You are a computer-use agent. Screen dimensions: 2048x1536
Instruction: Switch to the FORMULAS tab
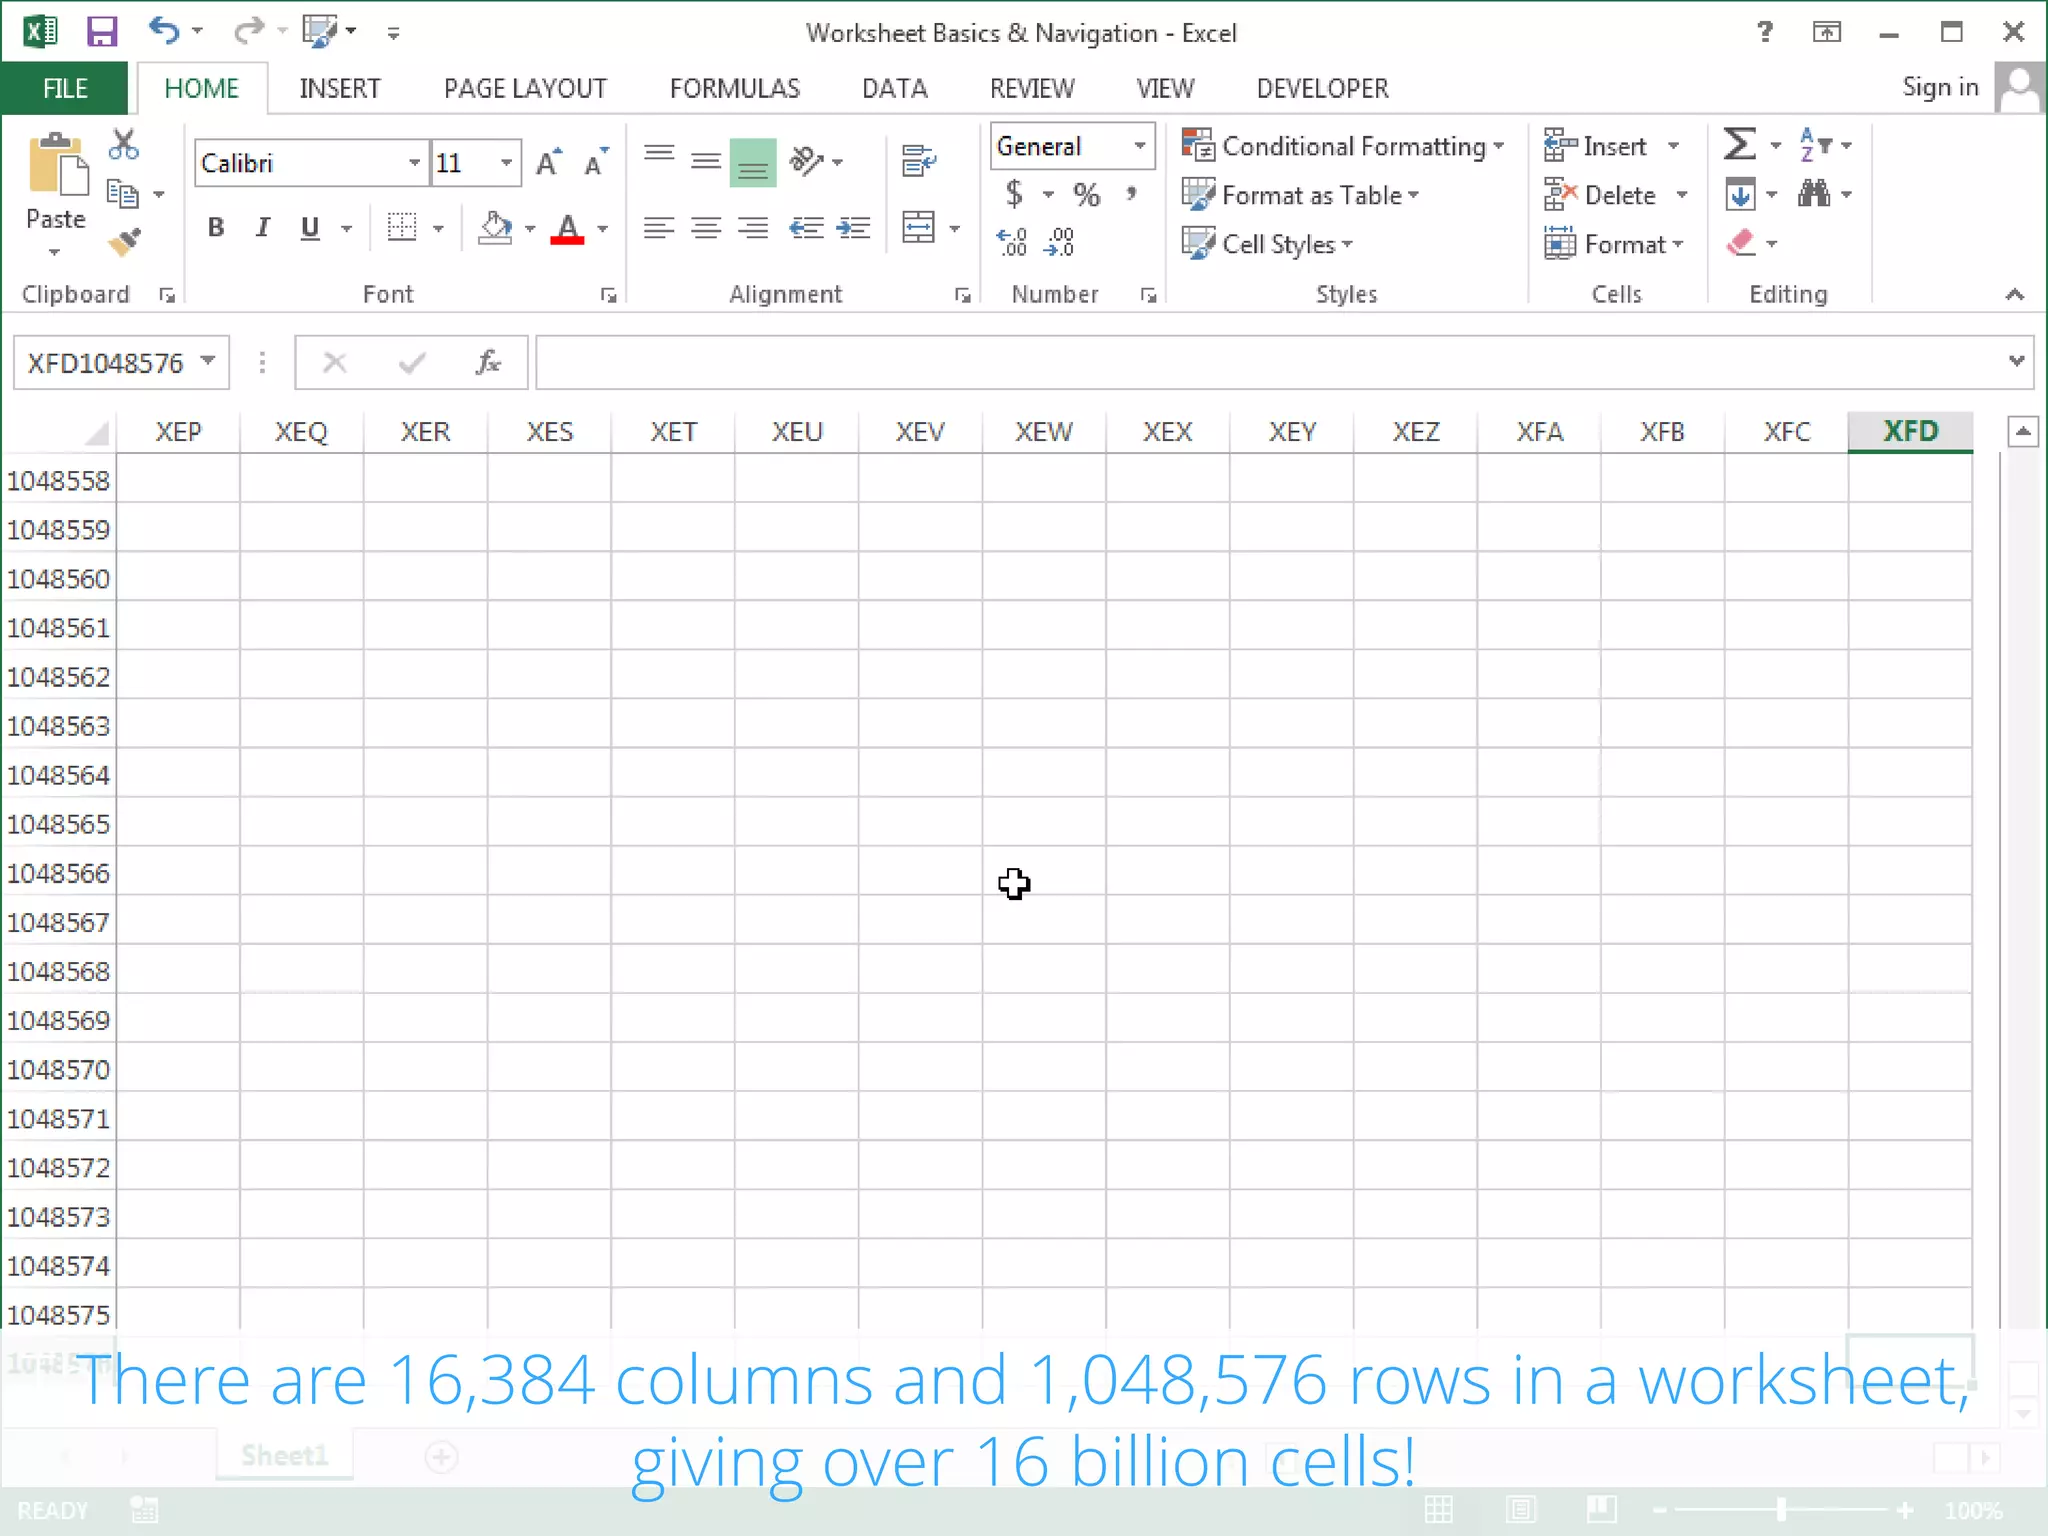pos(735,89)
